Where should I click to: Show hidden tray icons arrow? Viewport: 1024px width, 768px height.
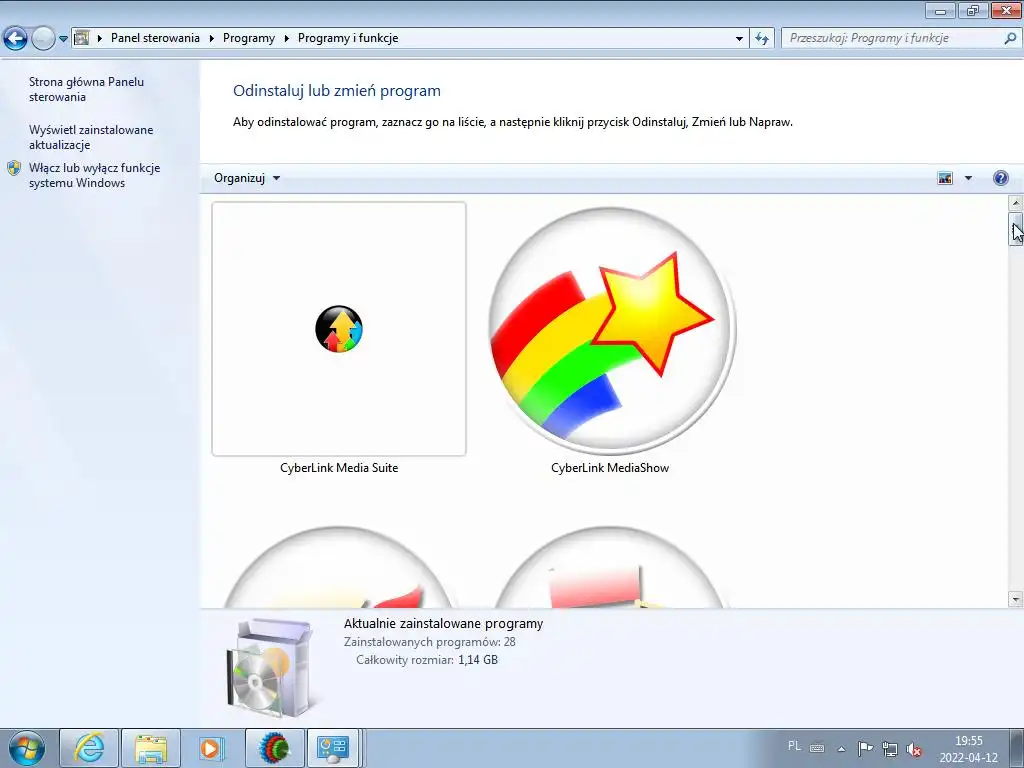pos(842,749)
